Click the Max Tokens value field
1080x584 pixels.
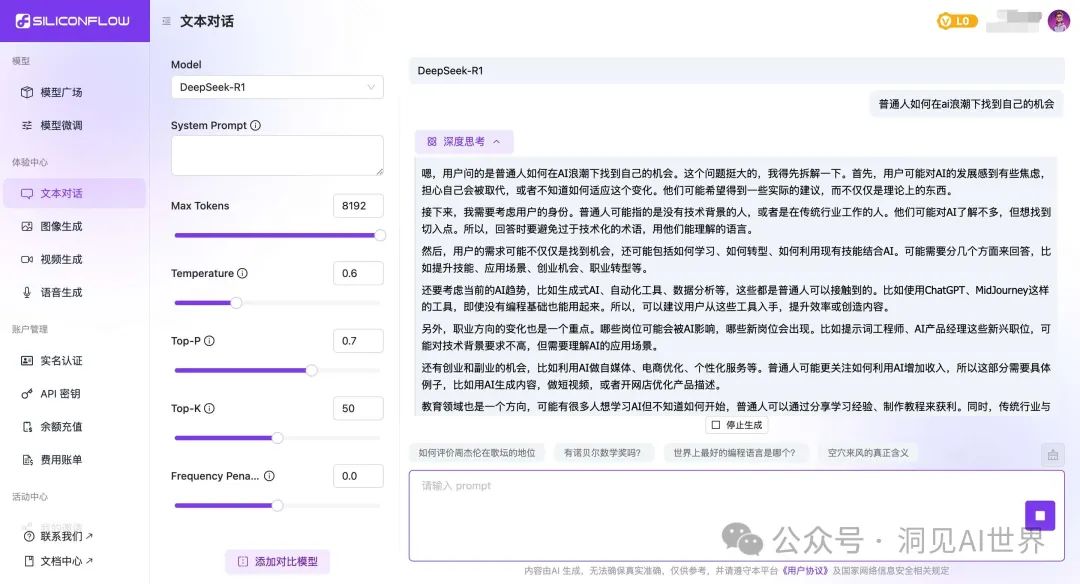click(358, 206)
